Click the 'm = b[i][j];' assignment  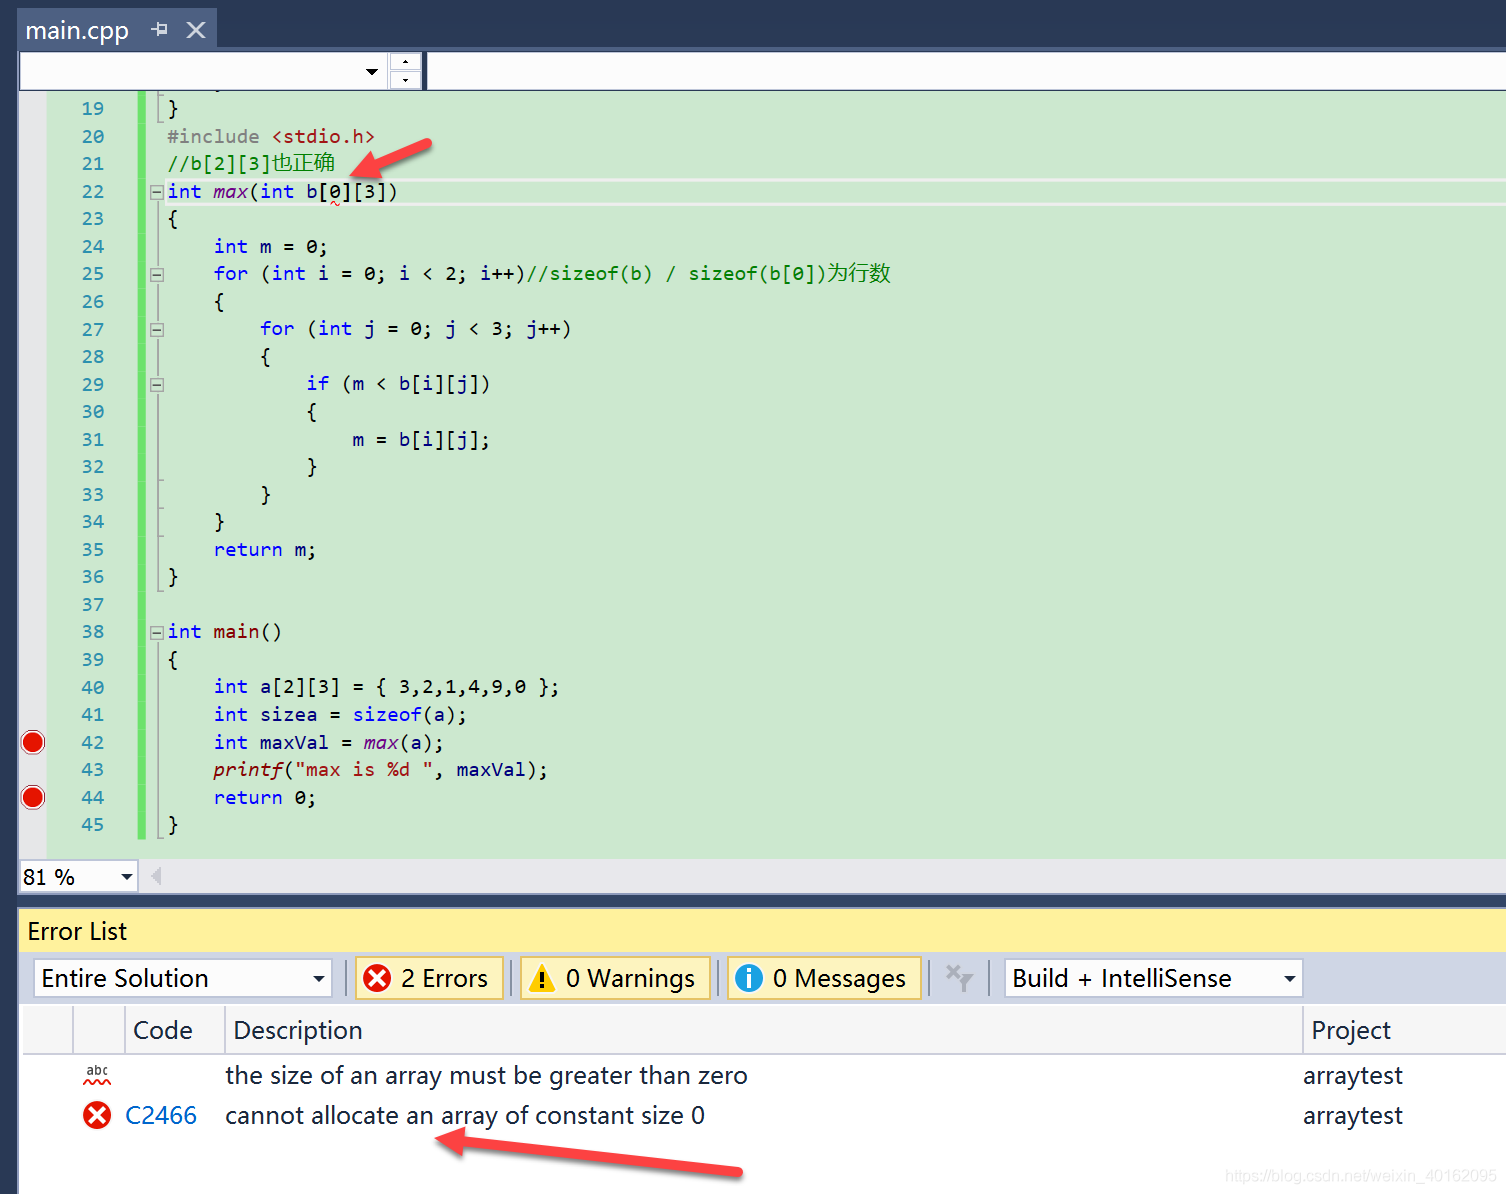pos(421,440)
